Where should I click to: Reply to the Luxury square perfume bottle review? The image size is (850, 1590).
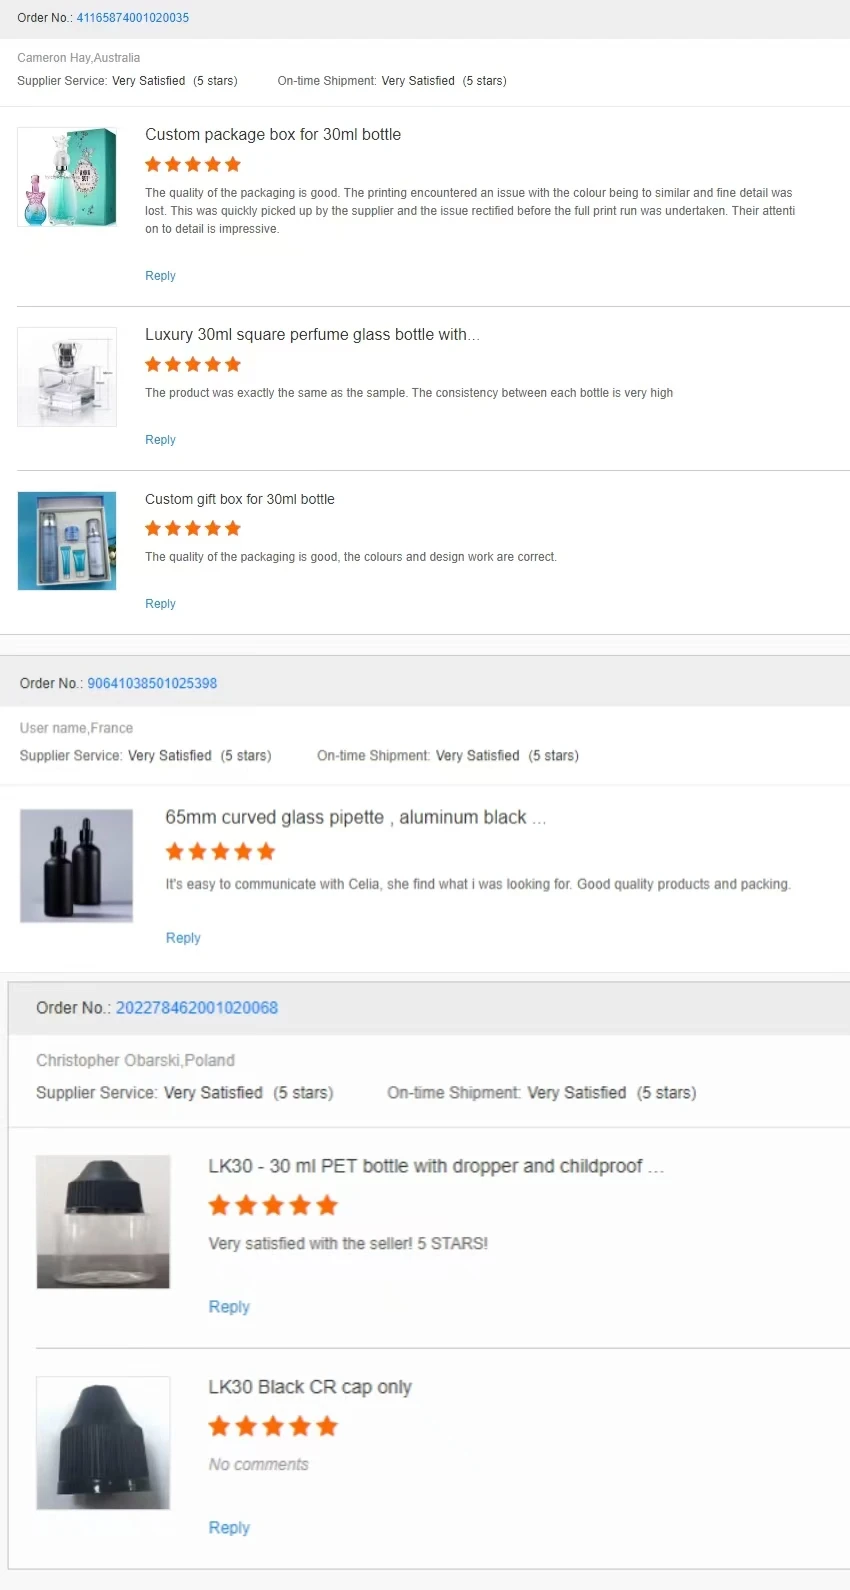(160, 440)
